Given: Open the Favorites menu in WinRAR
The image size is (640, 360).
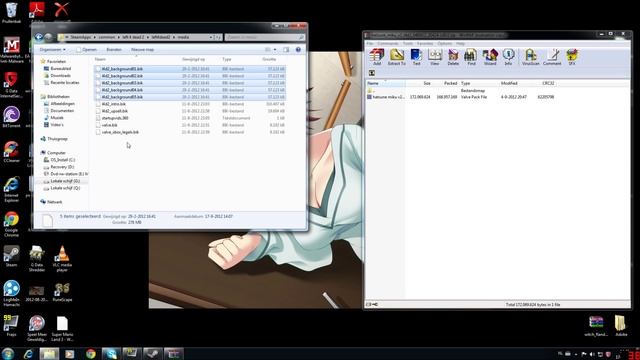Looking at the screenshot, I should [x=425, y=43].
